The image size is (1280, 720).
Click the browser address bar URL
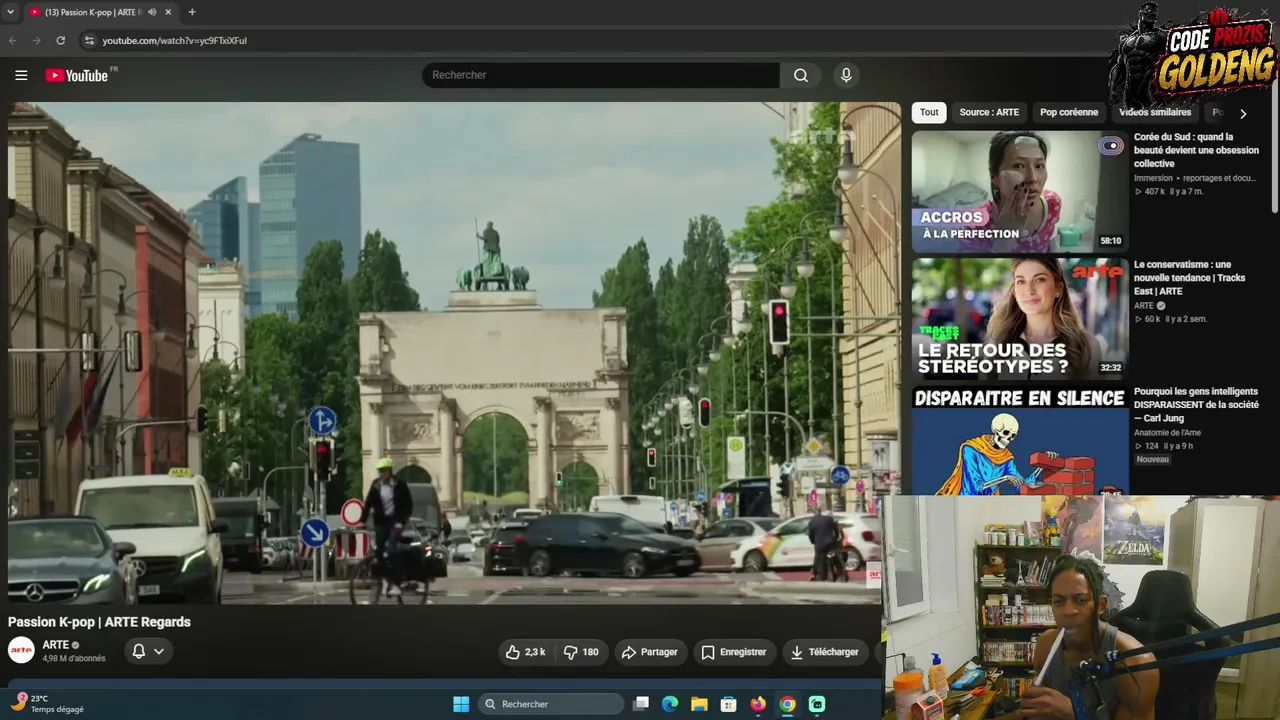coord(174,40)
